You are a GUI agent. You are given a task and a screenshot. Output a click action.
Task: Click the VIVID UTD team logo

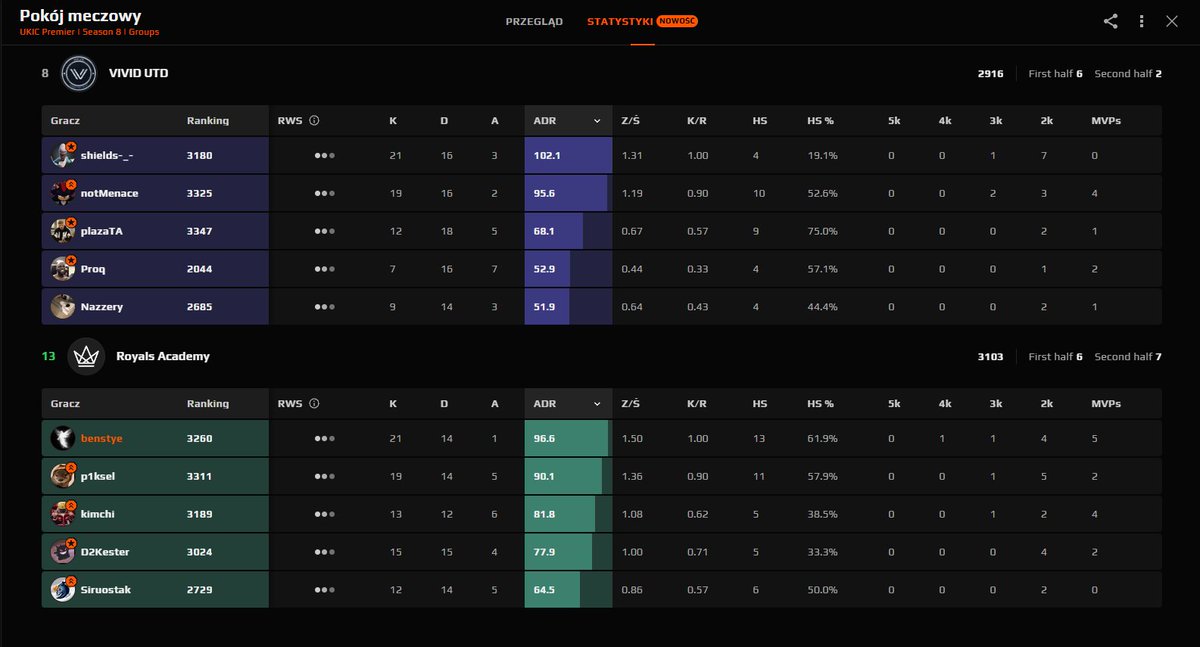pos(78,73)
